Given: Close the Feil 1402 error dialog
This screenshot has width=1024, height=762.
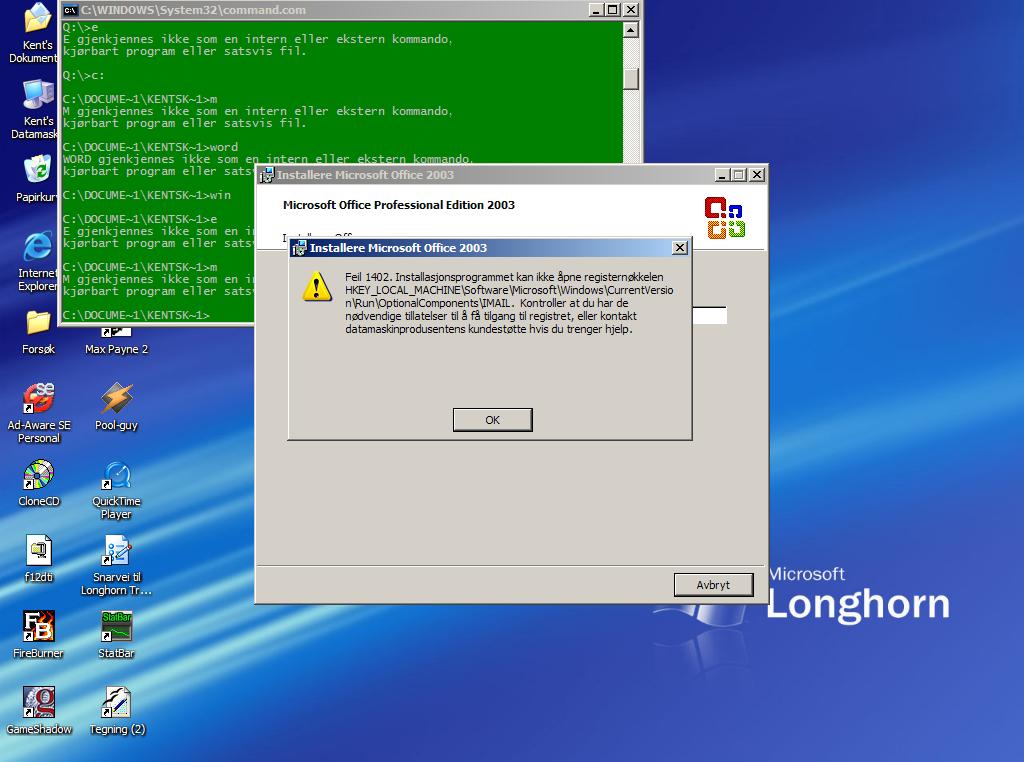Looking at the screenshot, I should (680, 247).
